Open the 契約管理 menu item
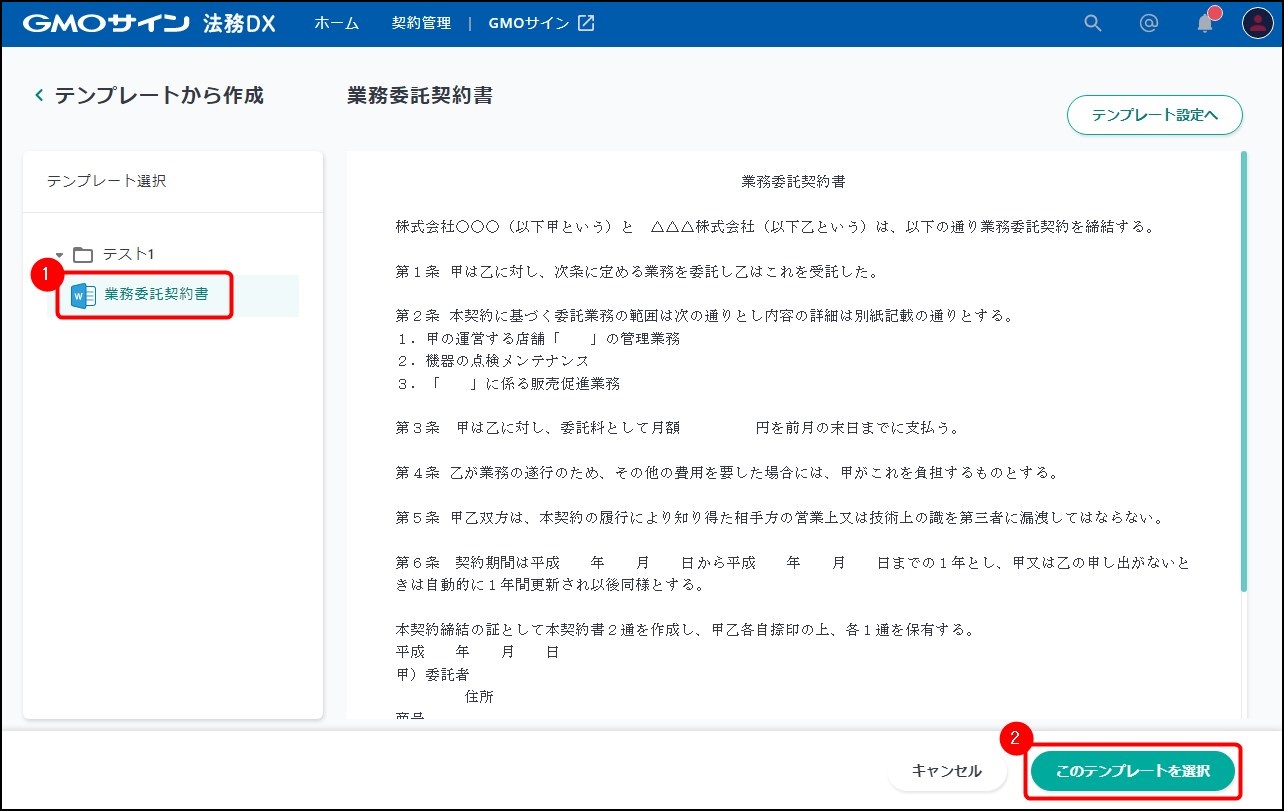 tap(421, 23)
